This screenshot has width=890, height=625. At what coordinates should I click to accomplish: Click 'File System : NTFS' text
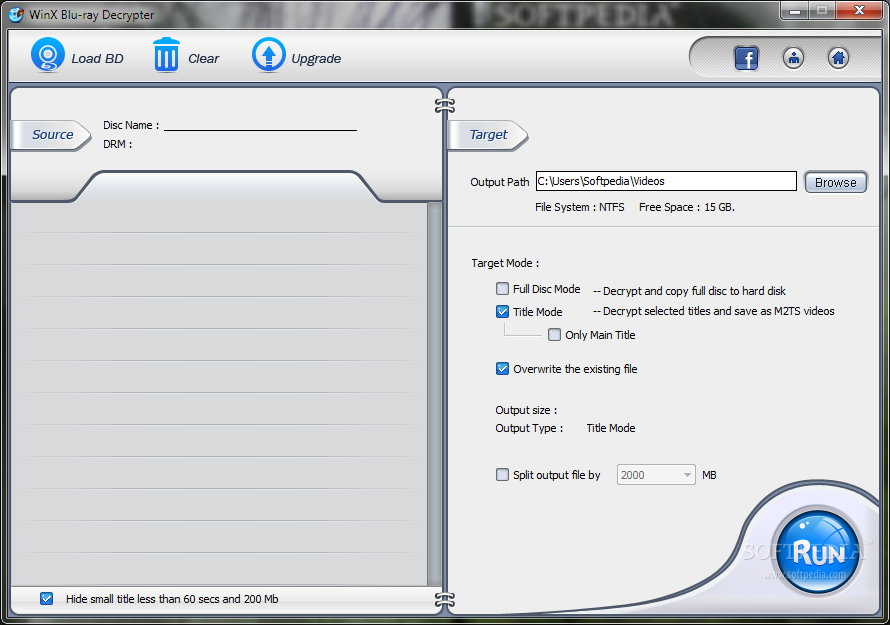coord(580,207)
